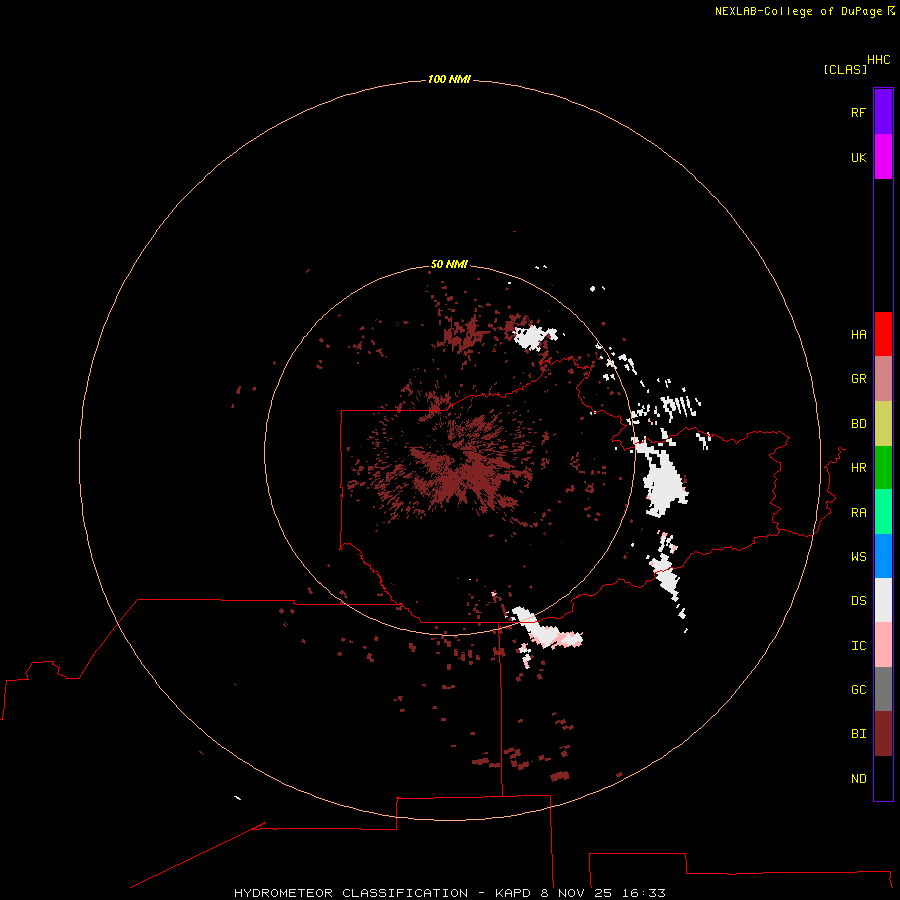Image resolution: width=900 pixels, height=900 pixels.
Task: Click the RF legend label
Action: click(x=858, y=112)
